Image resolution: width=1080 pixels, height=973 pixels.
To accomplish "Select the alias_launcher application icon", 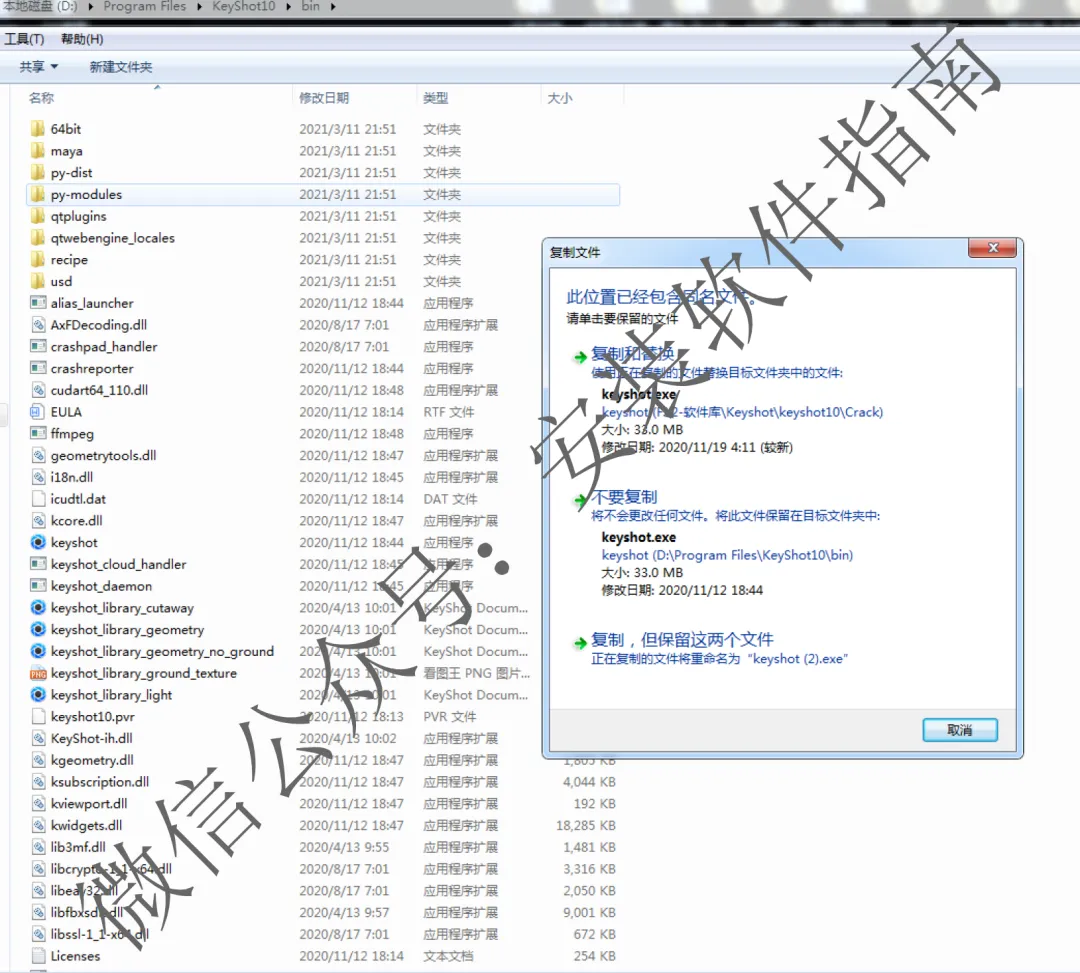I will click(38, 303).
